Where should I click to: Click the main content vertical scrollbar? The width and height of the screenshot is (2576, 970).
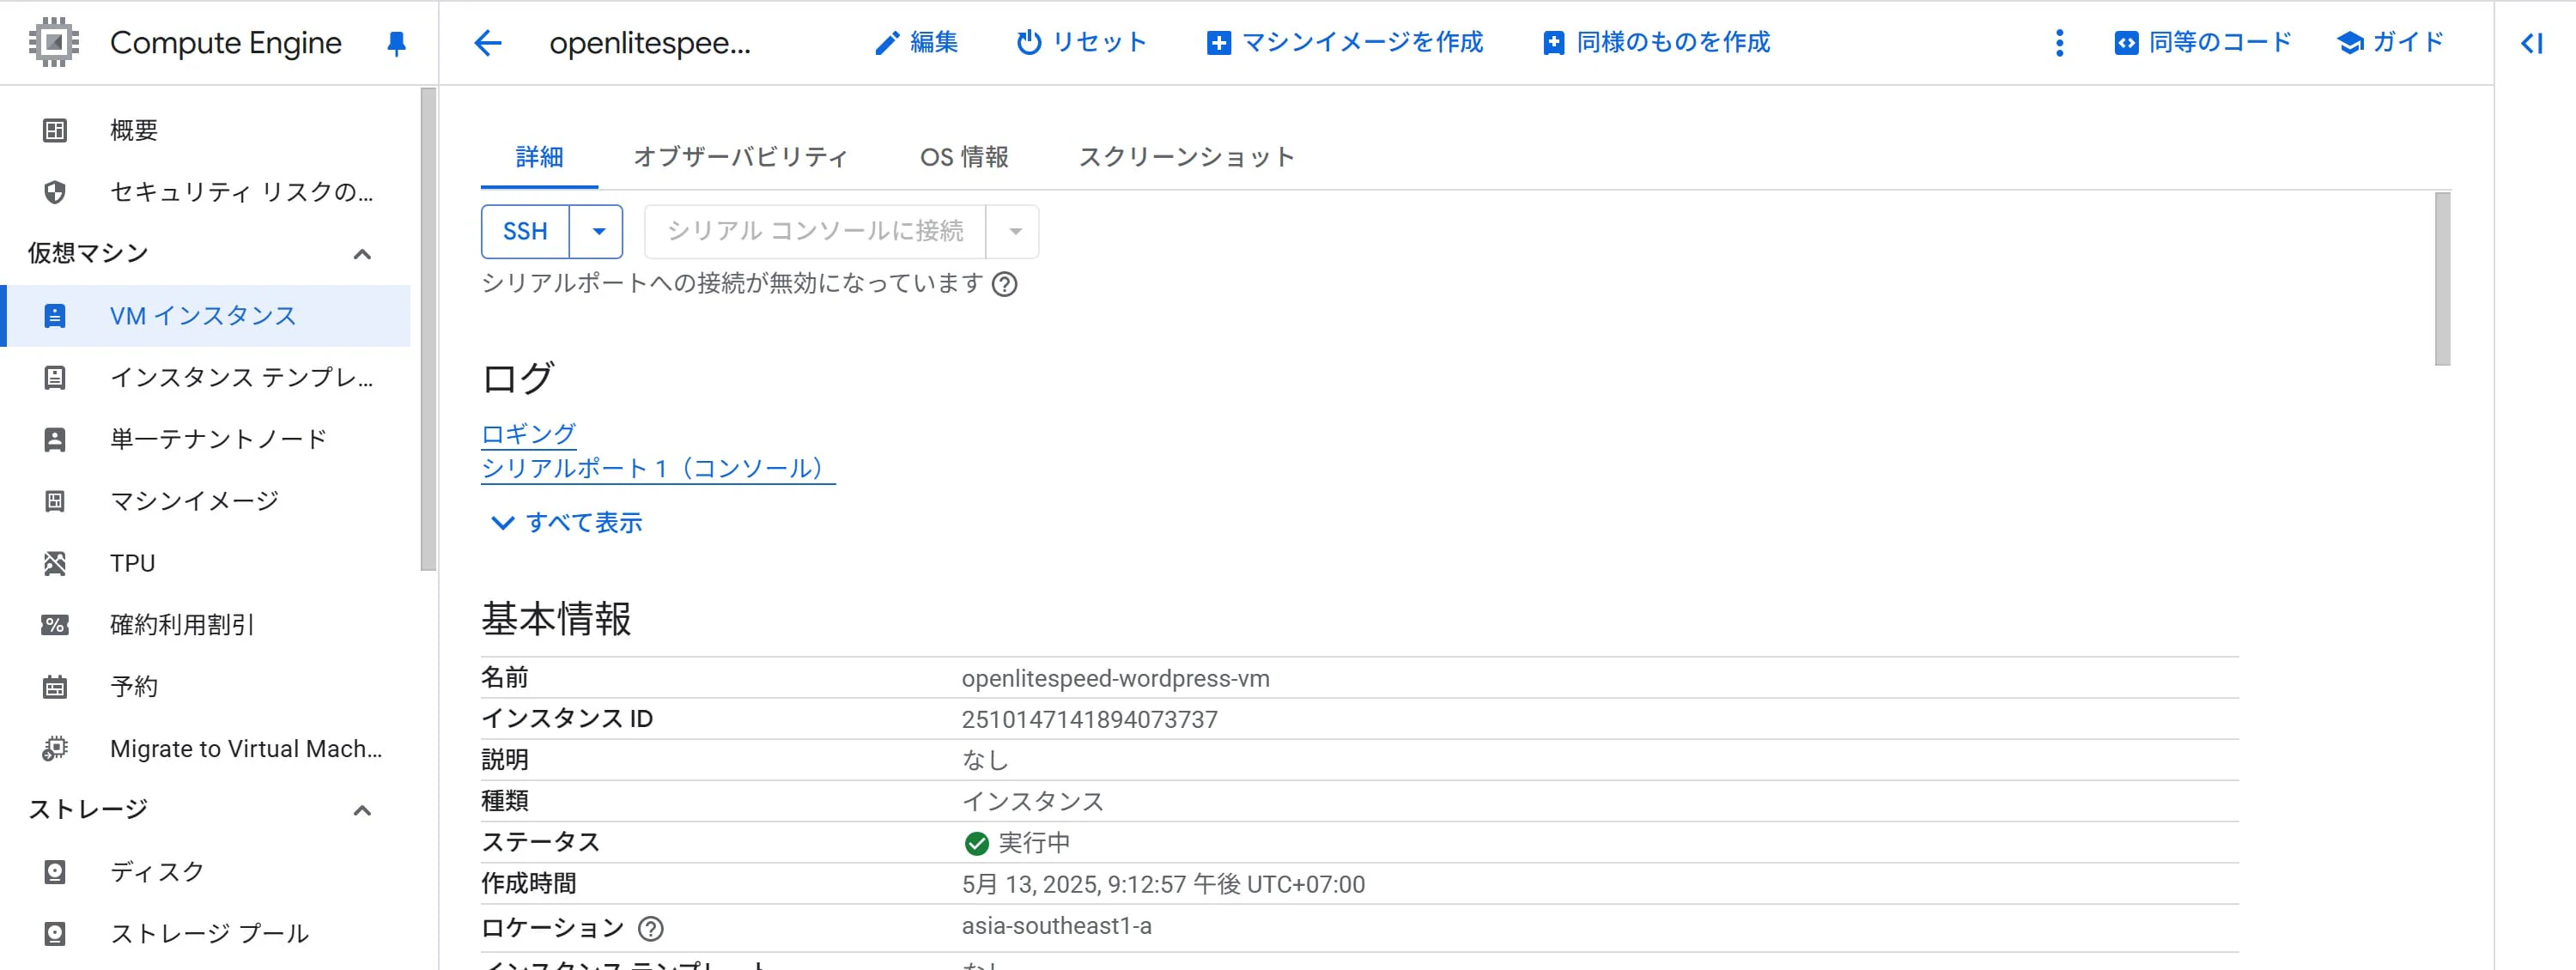pyautogui.click(x=2443, y=280)
